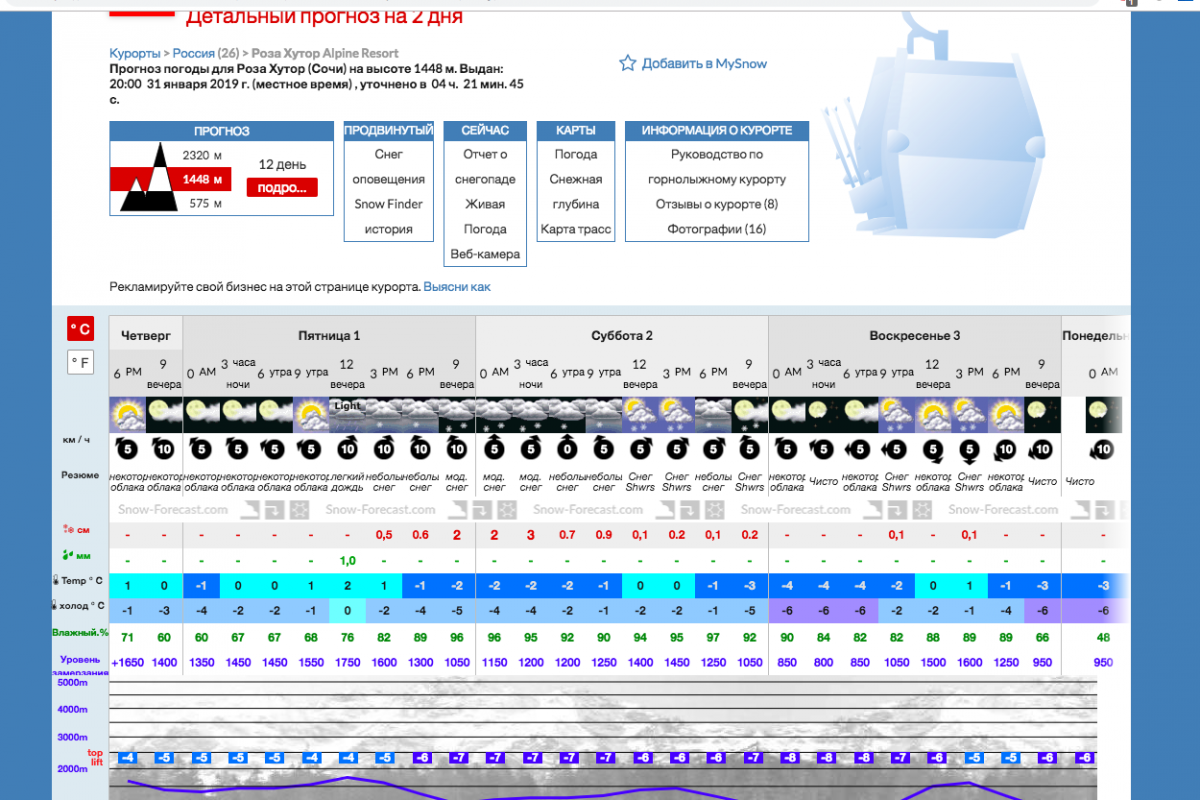Screen dimensions: 1200x800
Task: Open Снег оповещения link
Action: coord(389,167)
